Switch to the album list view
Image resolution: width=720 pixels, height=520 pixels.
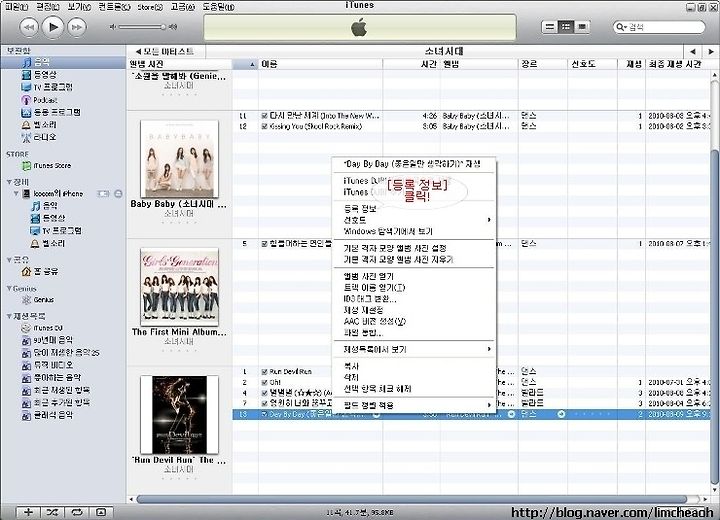566,27
